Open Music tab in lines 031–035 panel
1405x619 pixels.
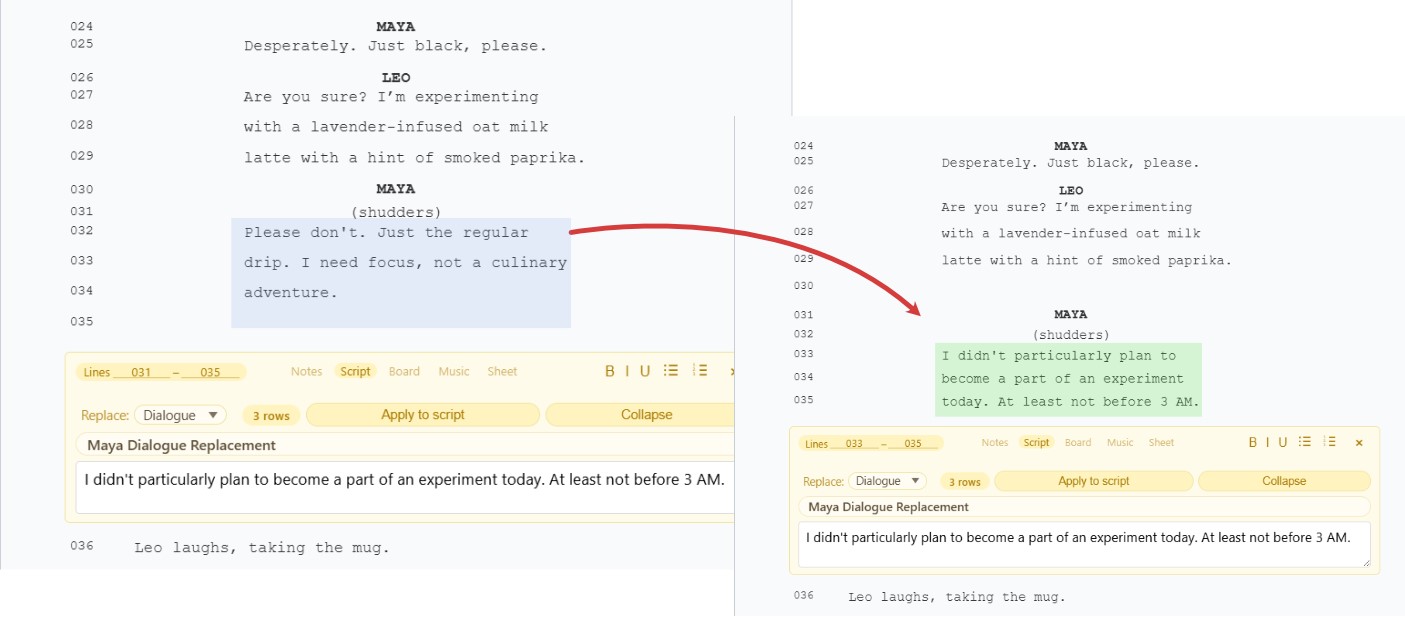coord(454,371)
